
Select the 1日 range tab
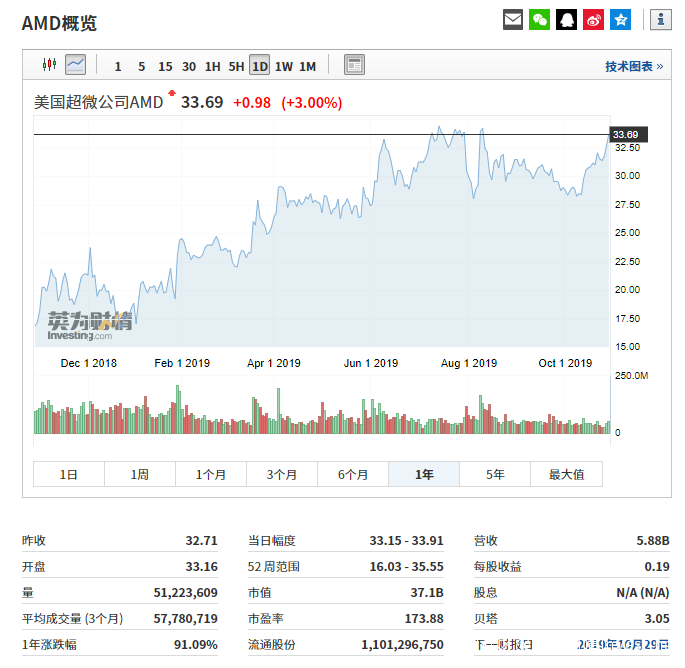coord(69,474)
